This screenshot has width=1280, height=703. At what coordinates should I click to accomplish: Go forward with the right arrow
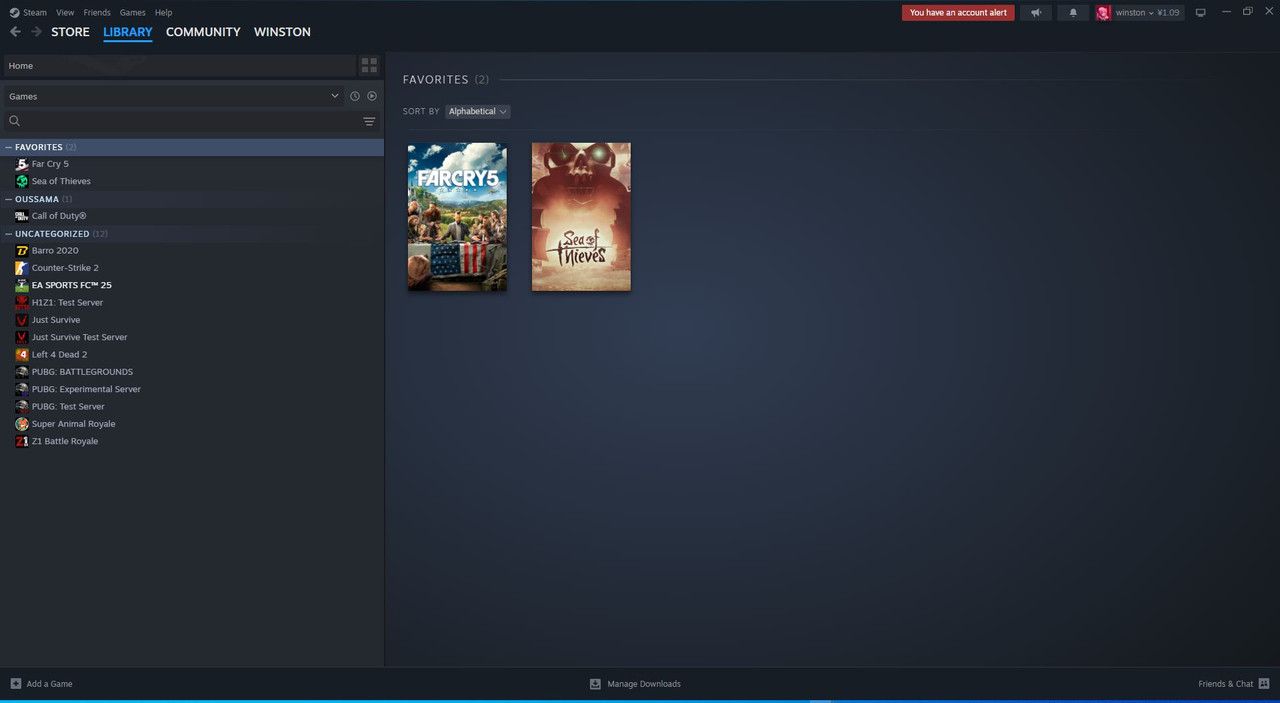click(37, 32)
